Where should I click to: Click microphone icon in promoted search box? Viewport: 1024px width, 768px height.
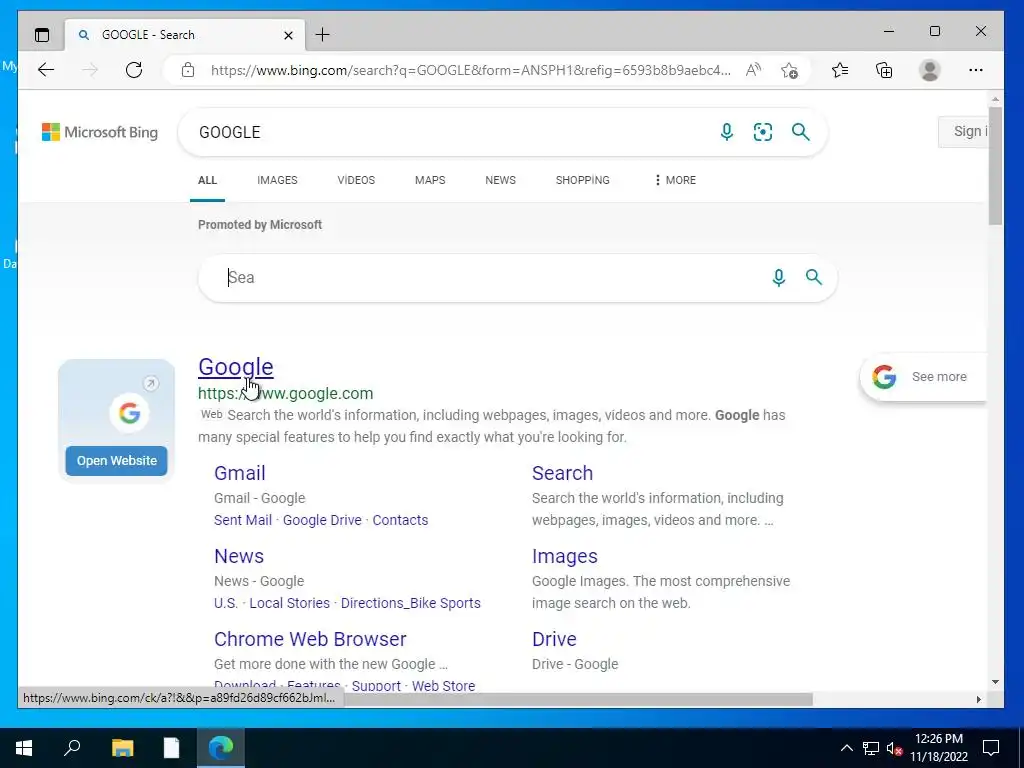click(x=778, y=278)
